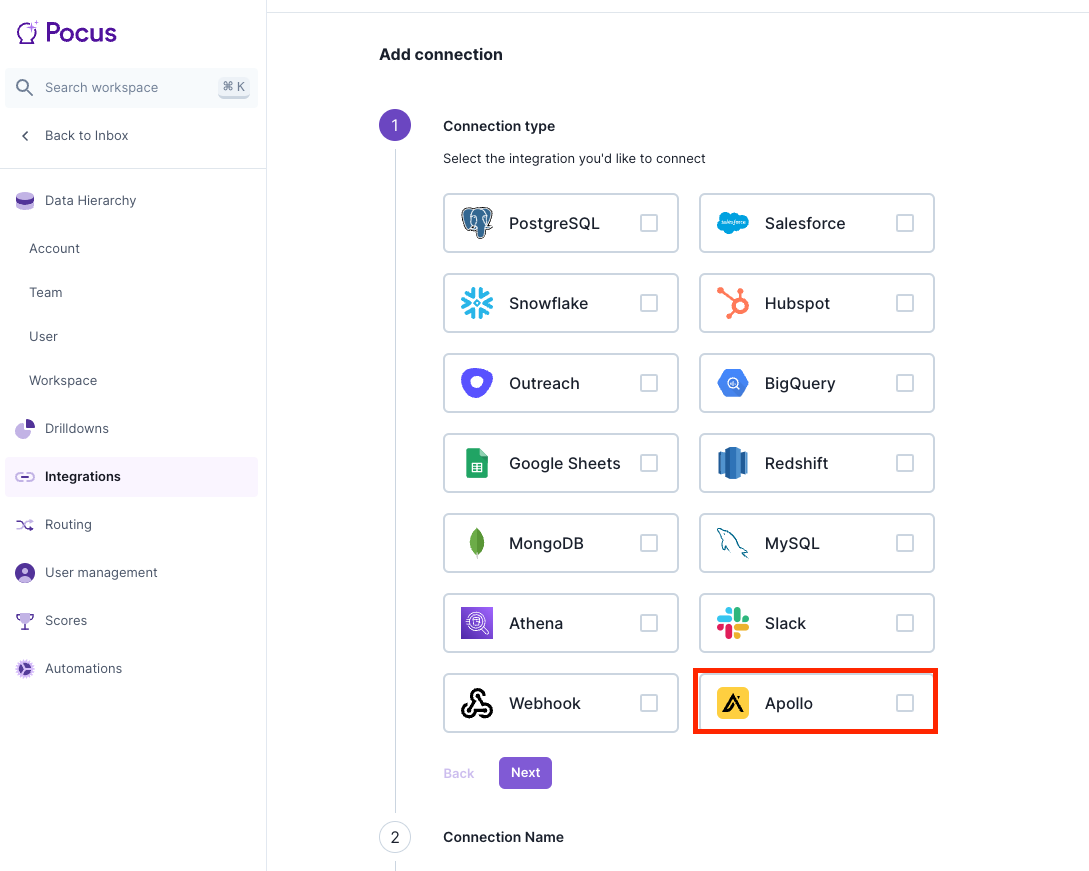
Task: Click the User management person icon
Action: click(x=25, y=573)
